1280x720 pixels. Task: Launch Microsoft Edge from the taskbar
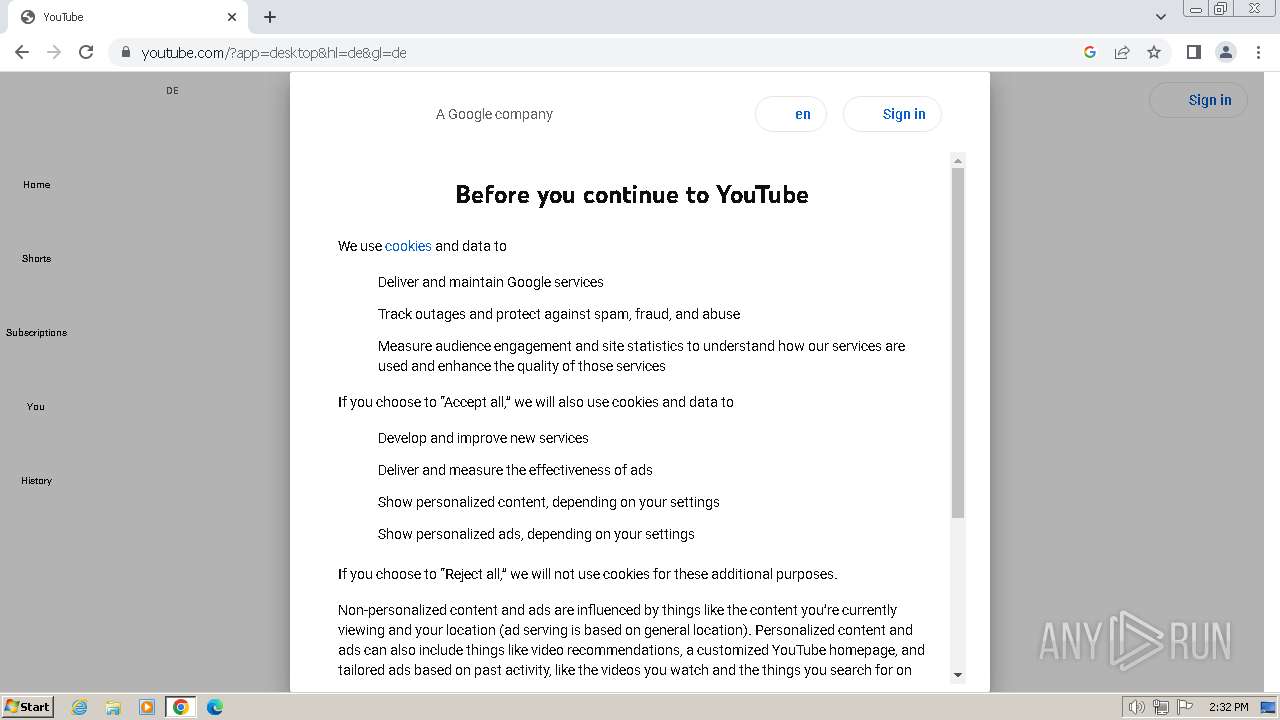tap(215, 707)
